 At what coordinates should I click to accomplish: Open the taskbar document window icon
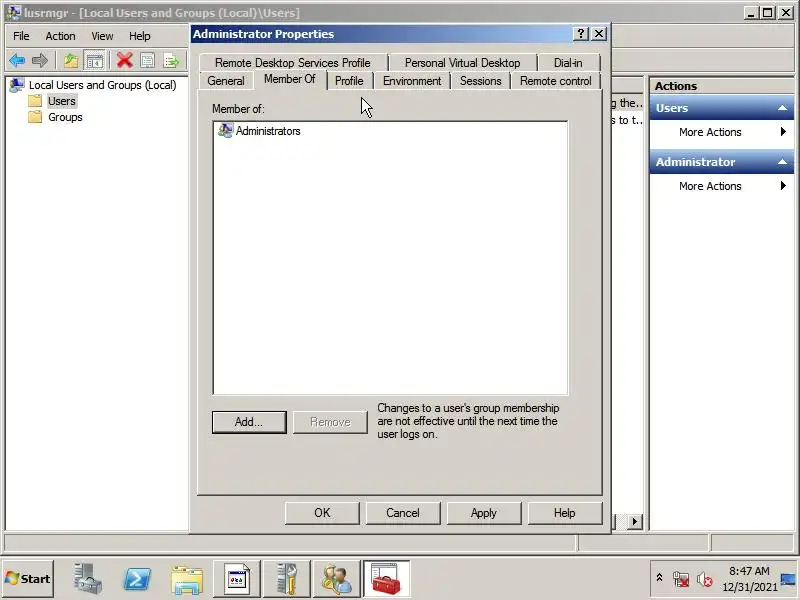tap(237, 579)
